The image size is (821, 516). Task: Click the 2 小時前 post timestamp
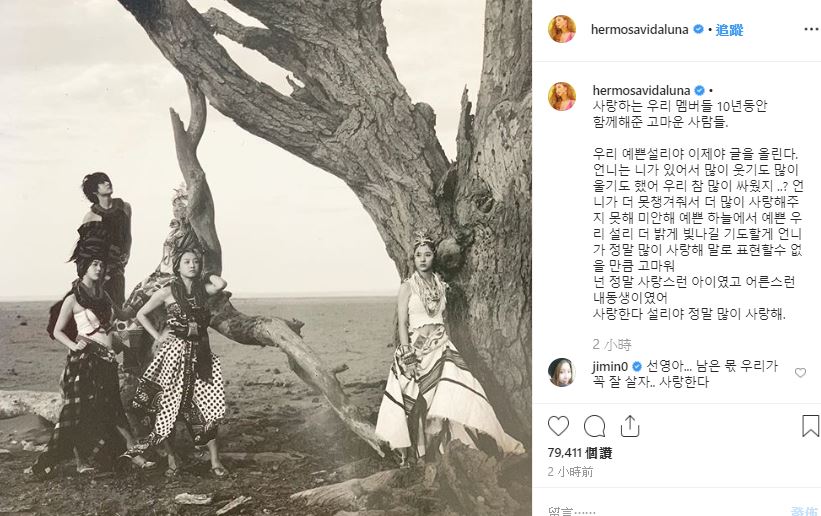[570, 472]
